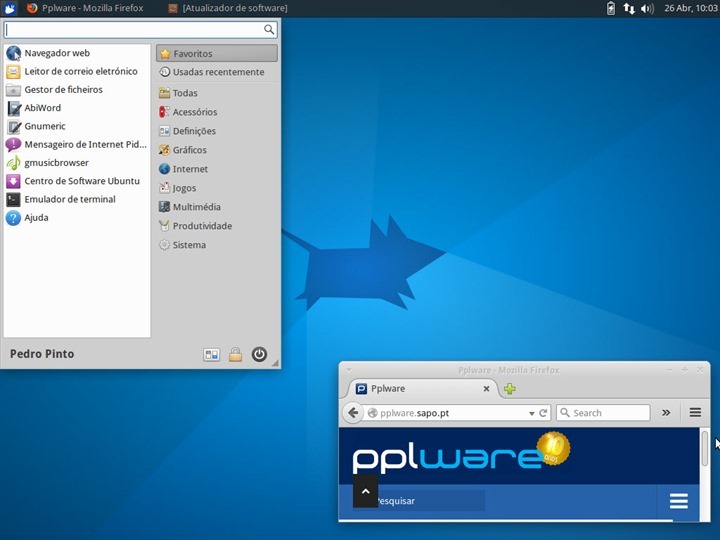Click the menu corner grip handle
The width and height of the screenshot is (720, 540).
coord(275,363)
